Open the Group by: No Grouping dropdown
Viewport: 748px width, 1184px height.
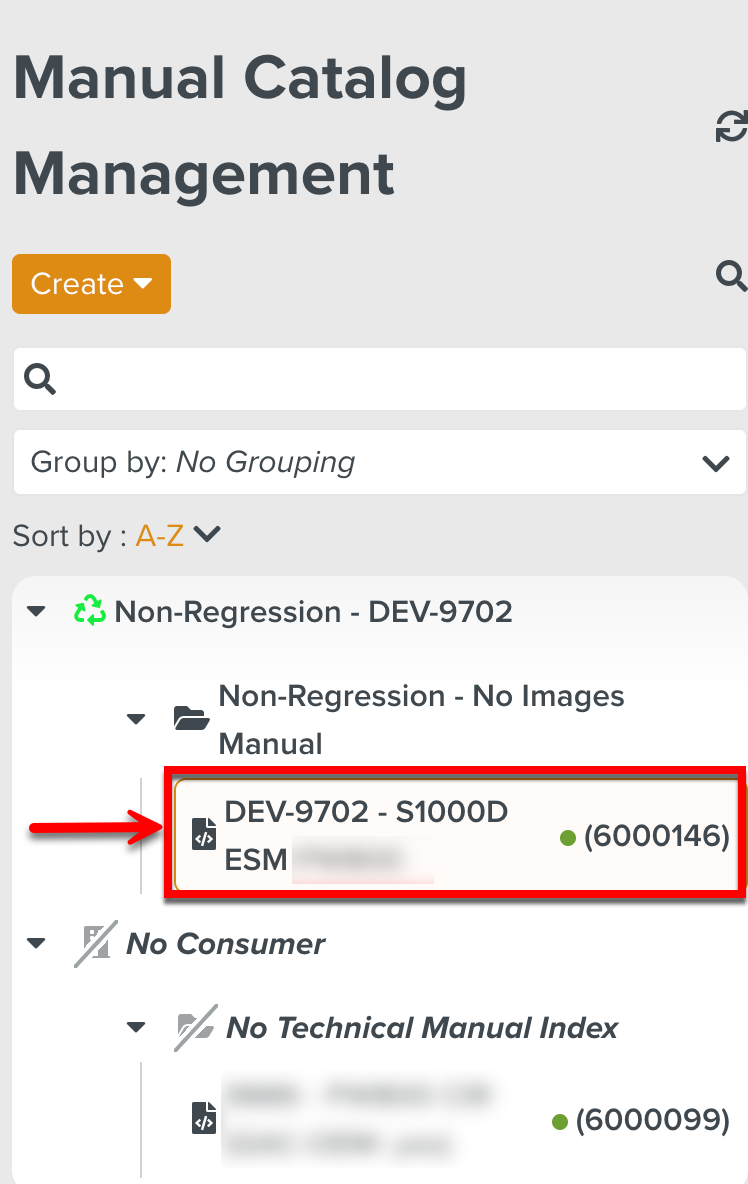tap(379, 462)
